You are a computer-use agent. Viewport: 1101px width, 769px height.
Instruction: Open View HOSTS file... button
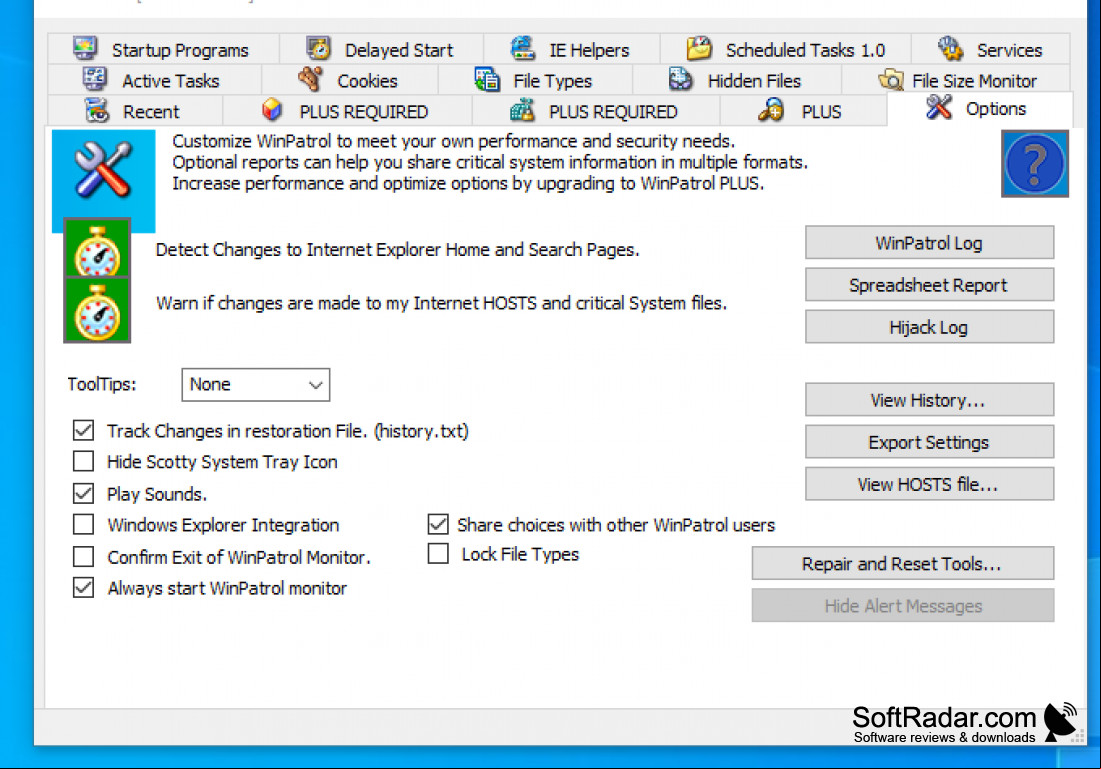[929, 484]
